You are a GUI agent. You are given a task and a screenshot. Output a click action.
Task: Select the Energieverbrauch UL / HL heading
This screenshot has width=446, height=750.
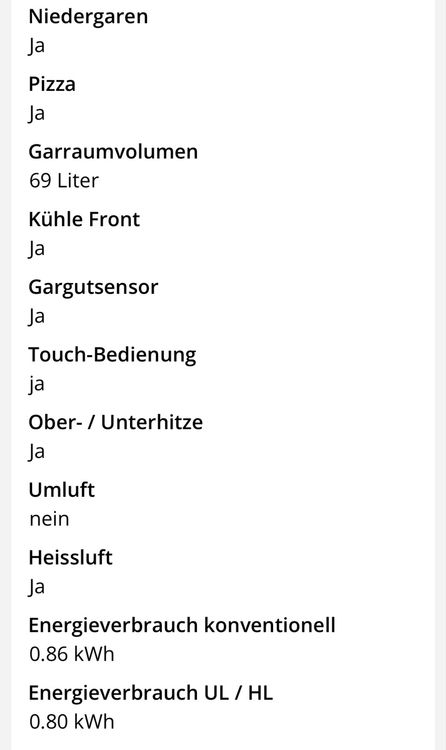[x=151, y=693]
